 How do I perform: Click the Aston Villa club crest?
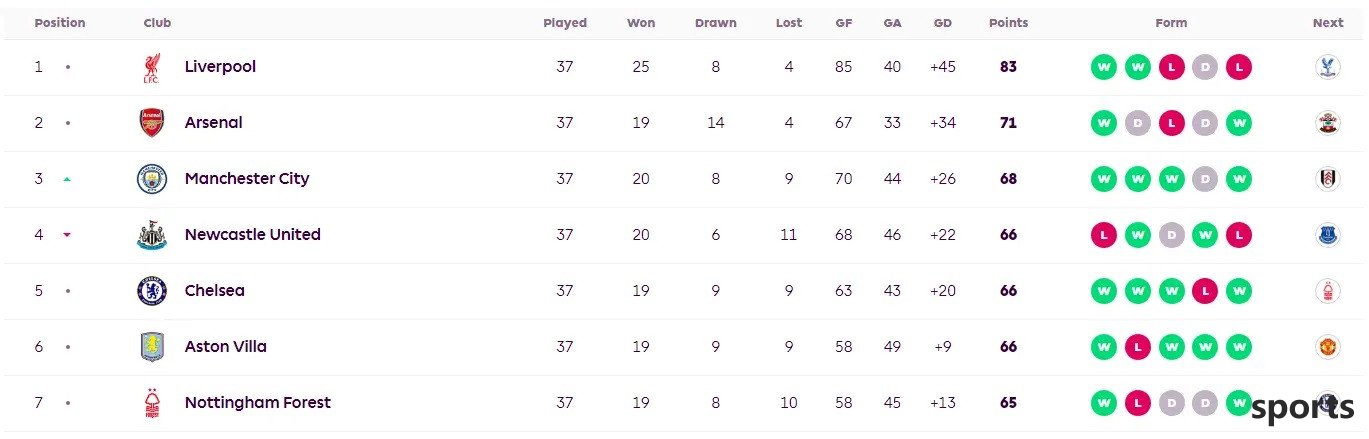click(x=152, y=347)
